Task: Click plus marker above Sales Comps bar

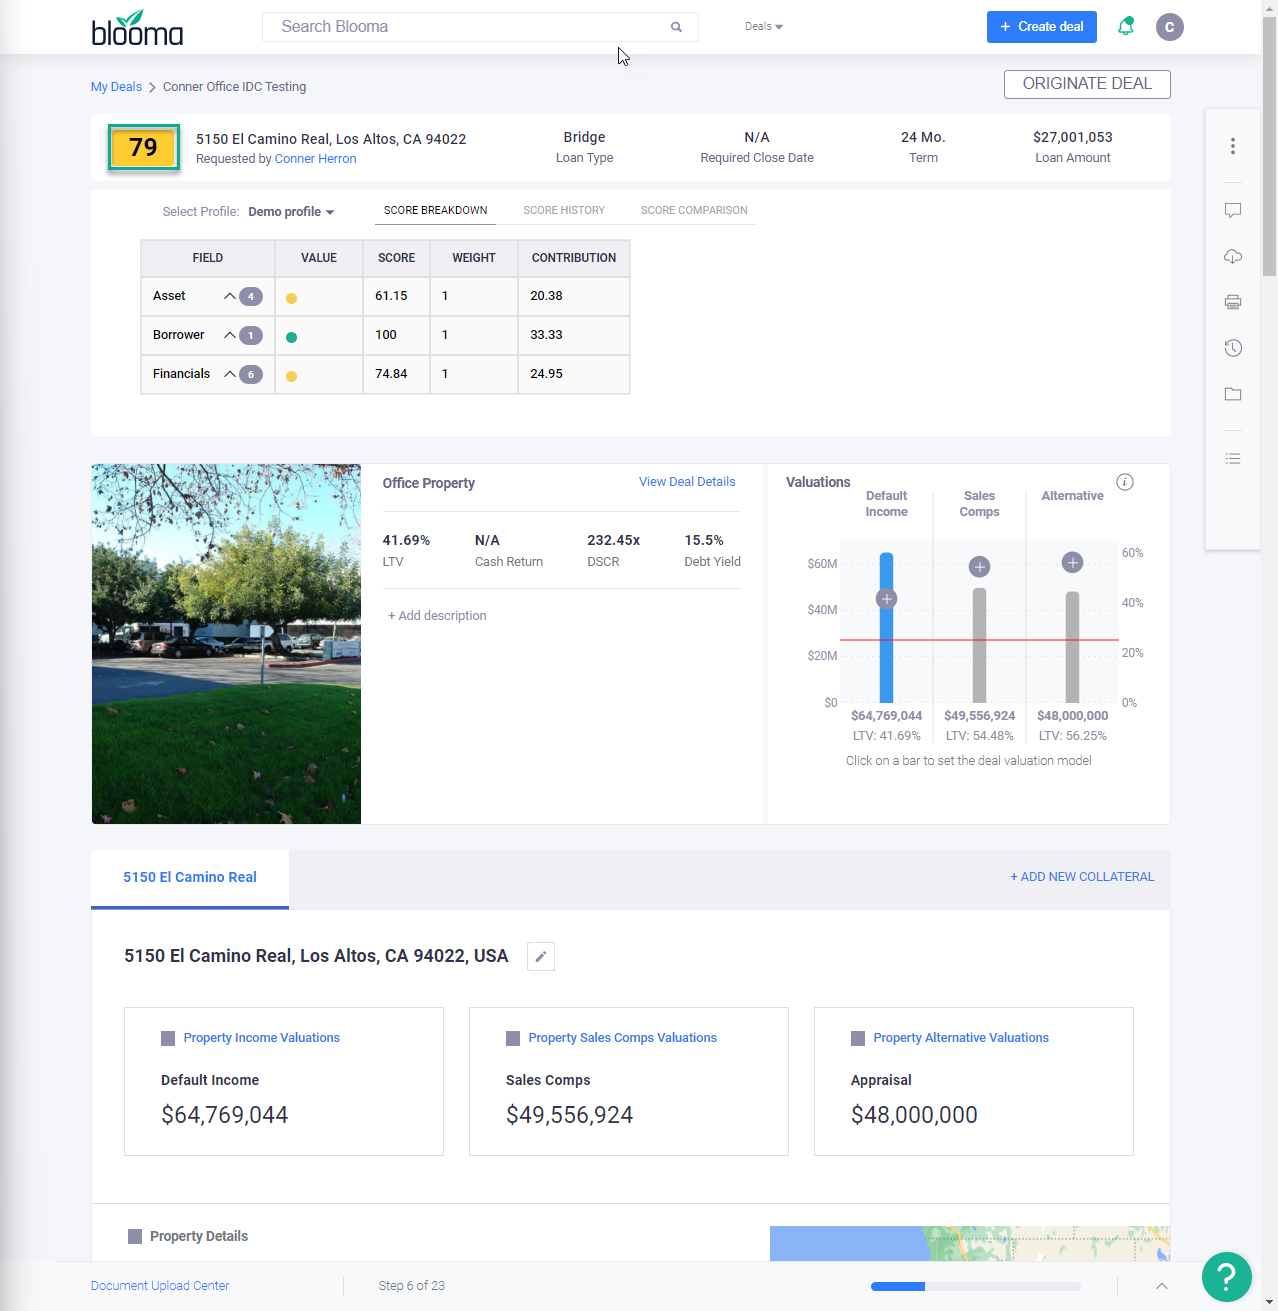Action: pos(980,567)
